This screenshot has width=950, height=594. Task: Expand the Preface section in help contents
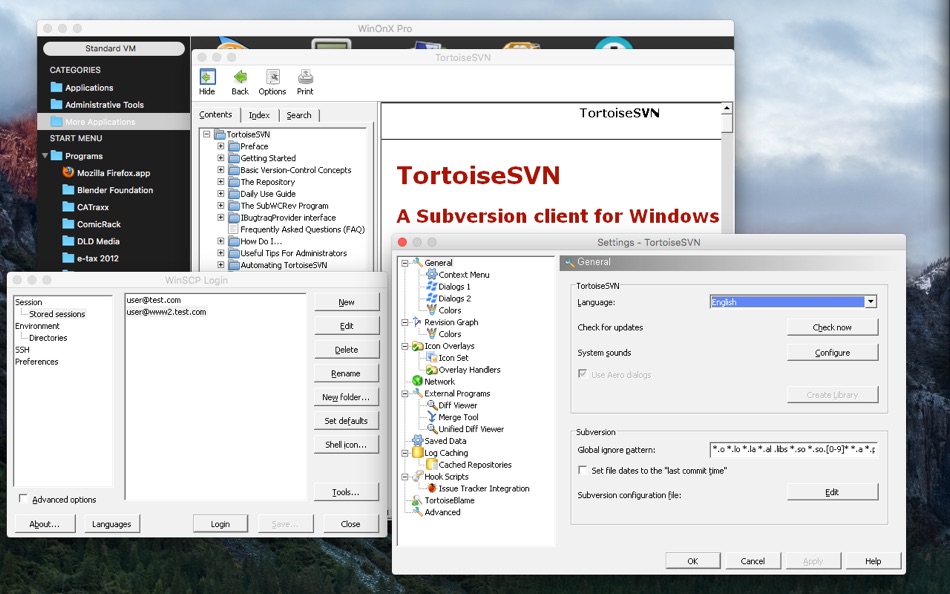point(220,145)
